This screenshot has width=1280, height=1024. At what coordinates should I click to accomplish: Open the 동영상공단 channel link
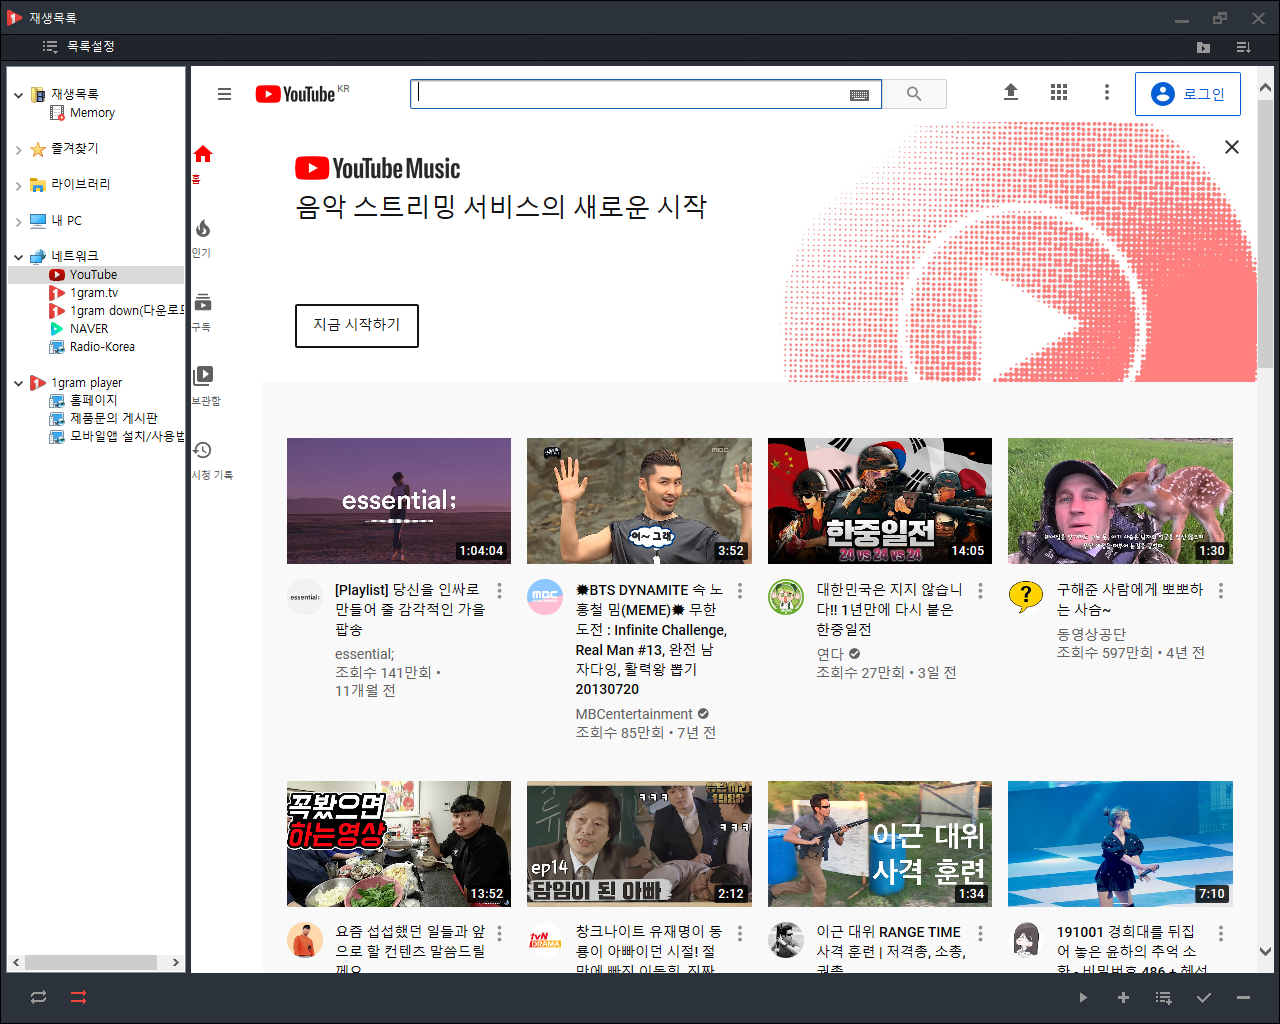[1091, 634]
